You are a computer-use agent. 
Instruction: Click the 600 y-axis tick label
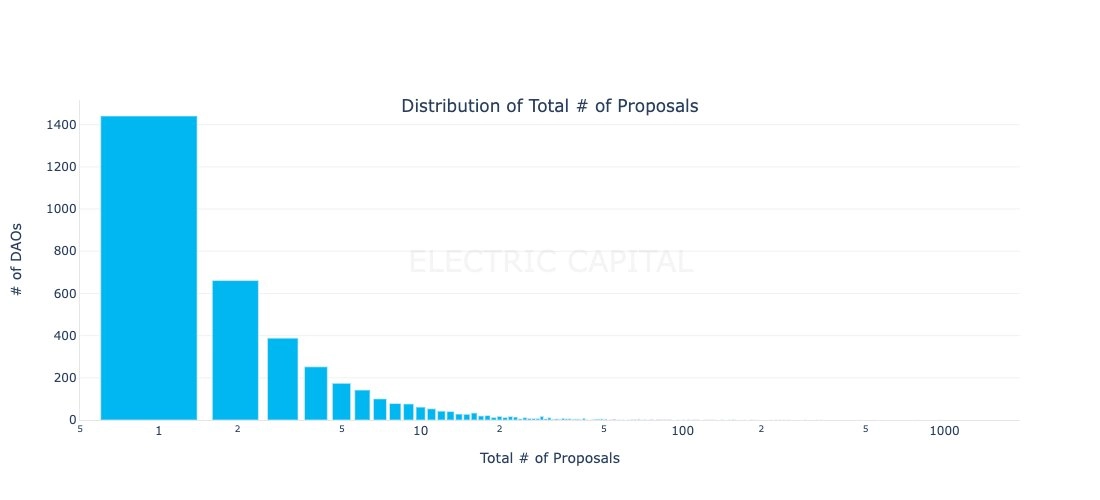tap(63, 294)
